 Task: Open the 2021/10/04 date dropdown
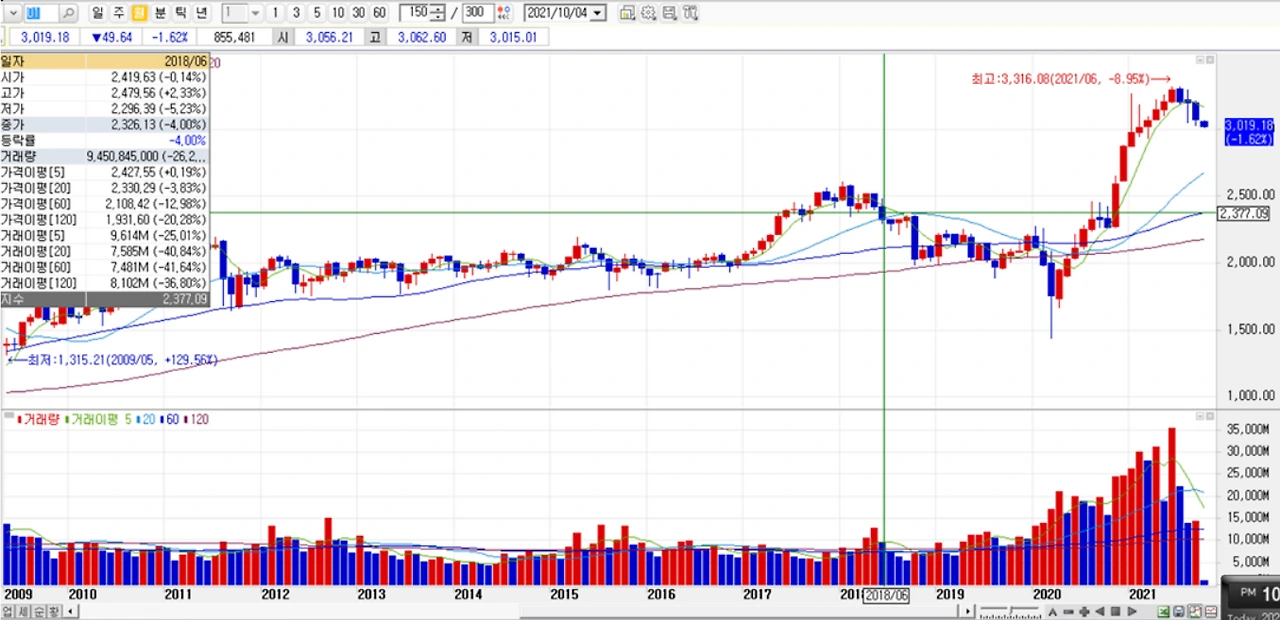point(598,13)
